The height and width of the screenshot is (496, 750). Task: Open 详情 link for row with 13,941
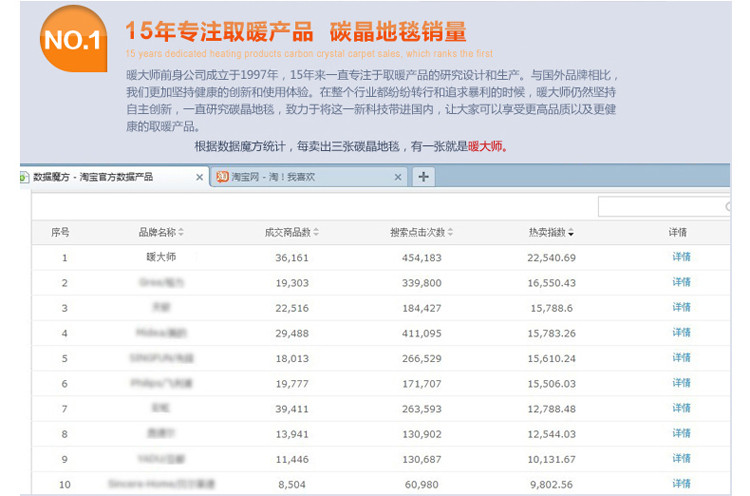coord(681,433)
